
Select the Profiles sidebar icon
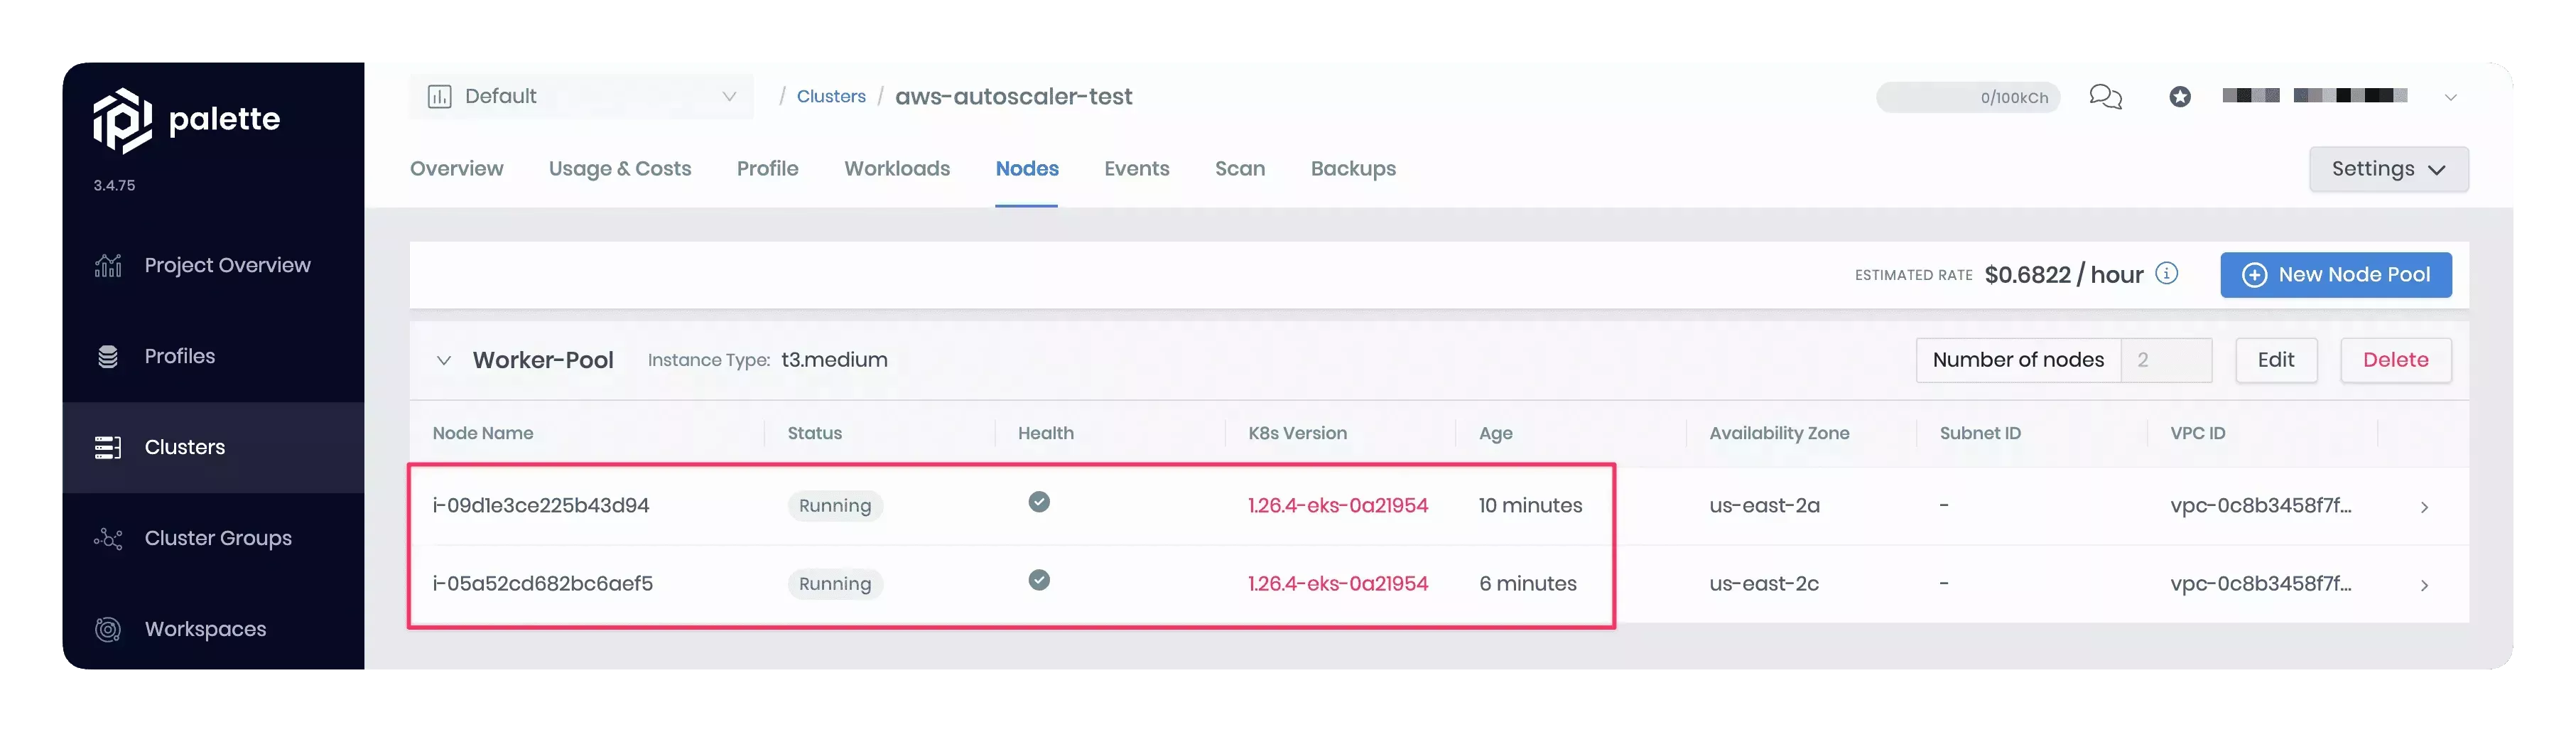108,356
